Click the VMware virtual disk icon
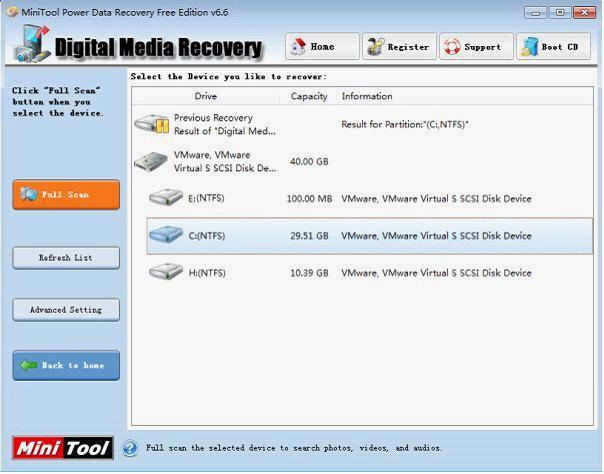 click(151, 161)
